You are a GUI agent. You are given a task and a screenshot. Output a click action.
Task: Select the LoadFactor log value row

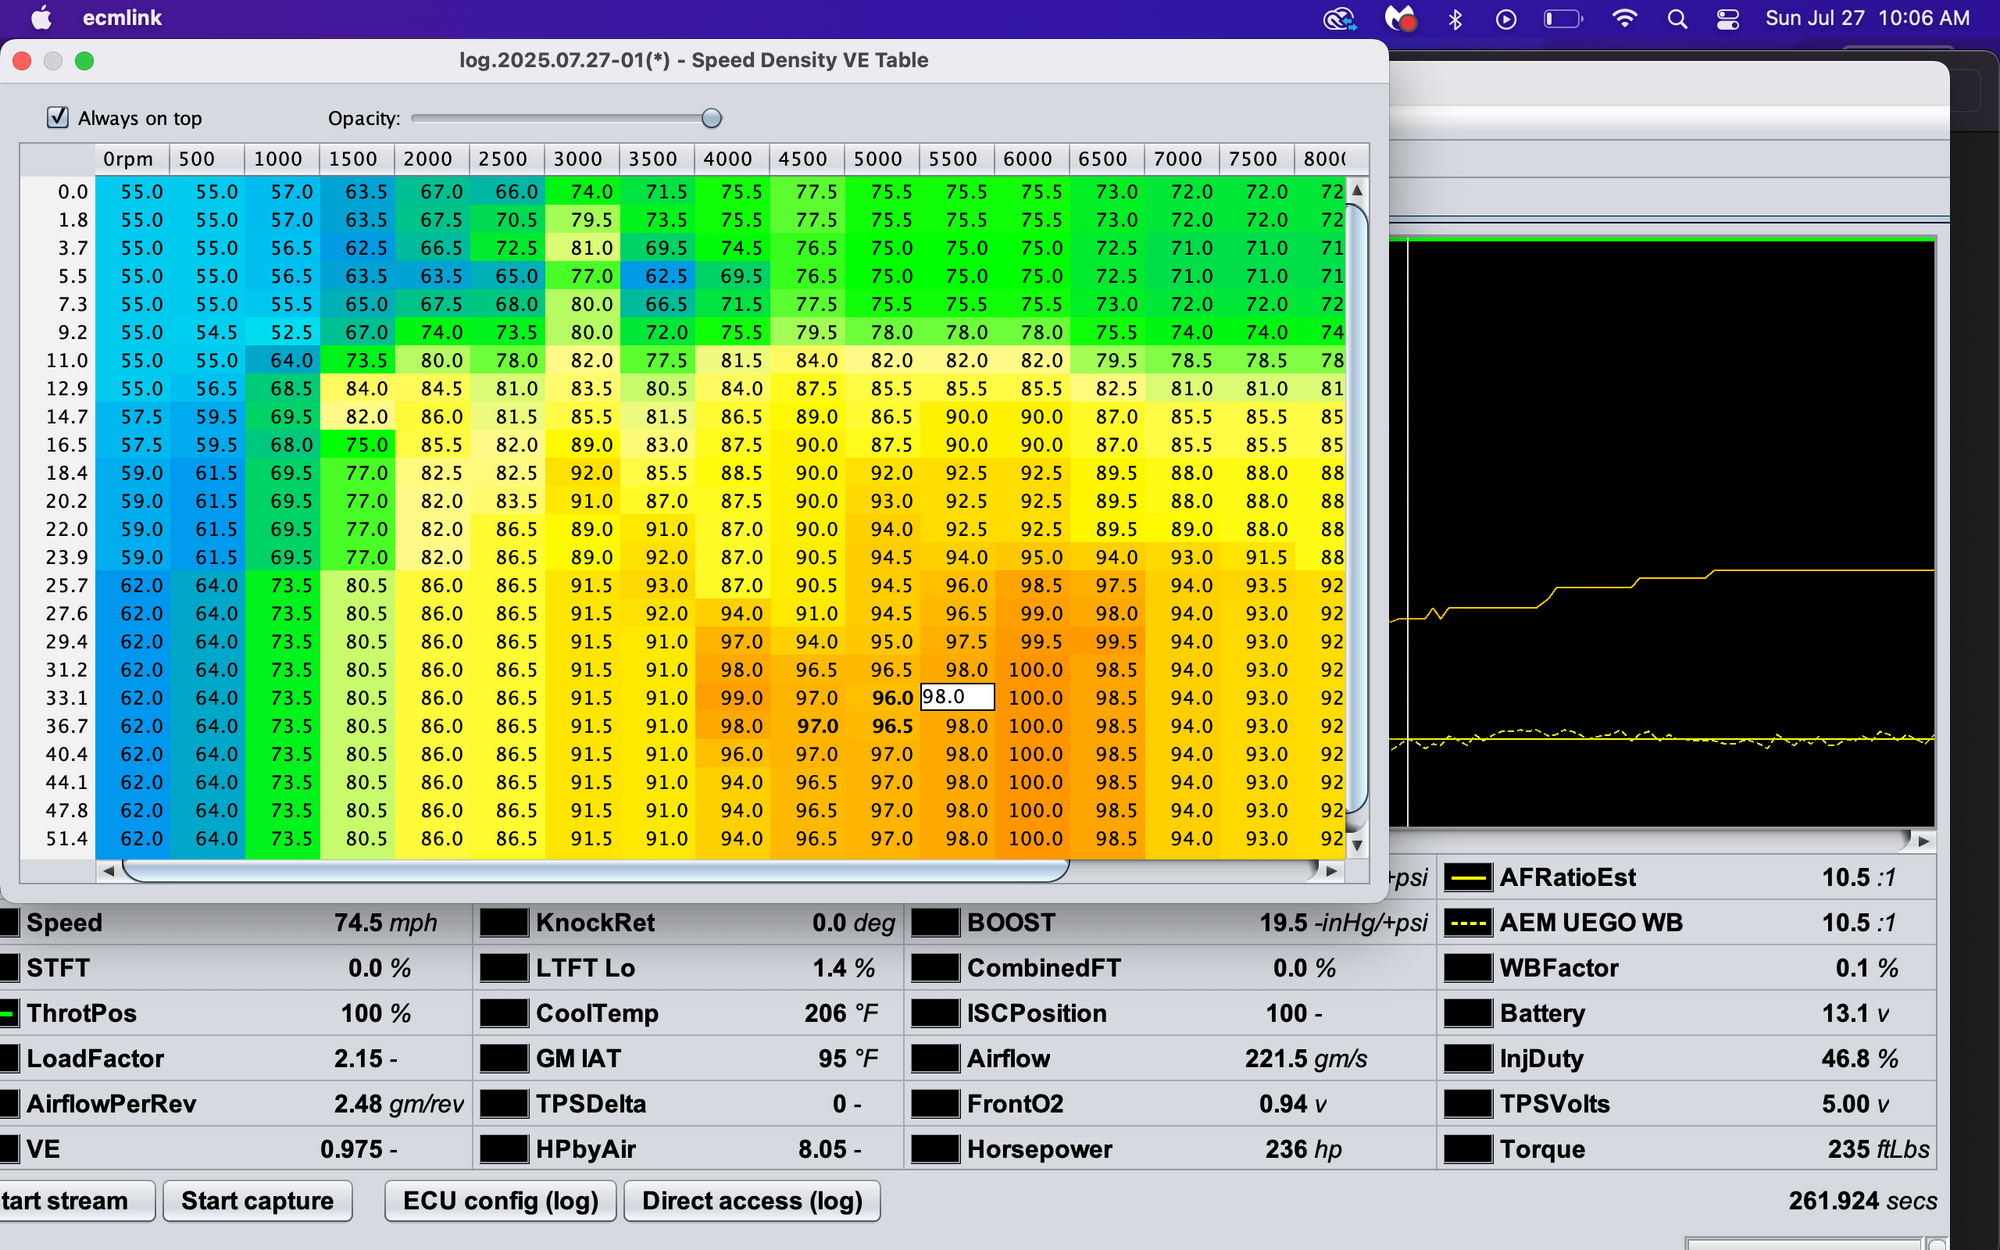click(x=235, y=1059)
